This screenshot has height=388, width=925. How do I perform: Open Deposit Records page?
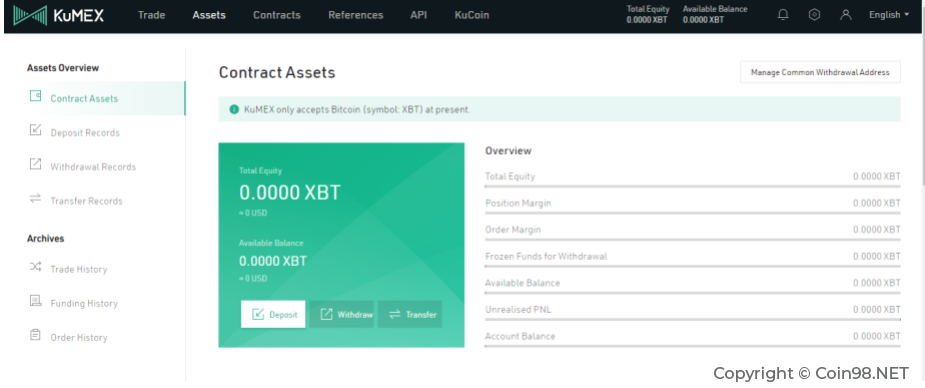85,133
